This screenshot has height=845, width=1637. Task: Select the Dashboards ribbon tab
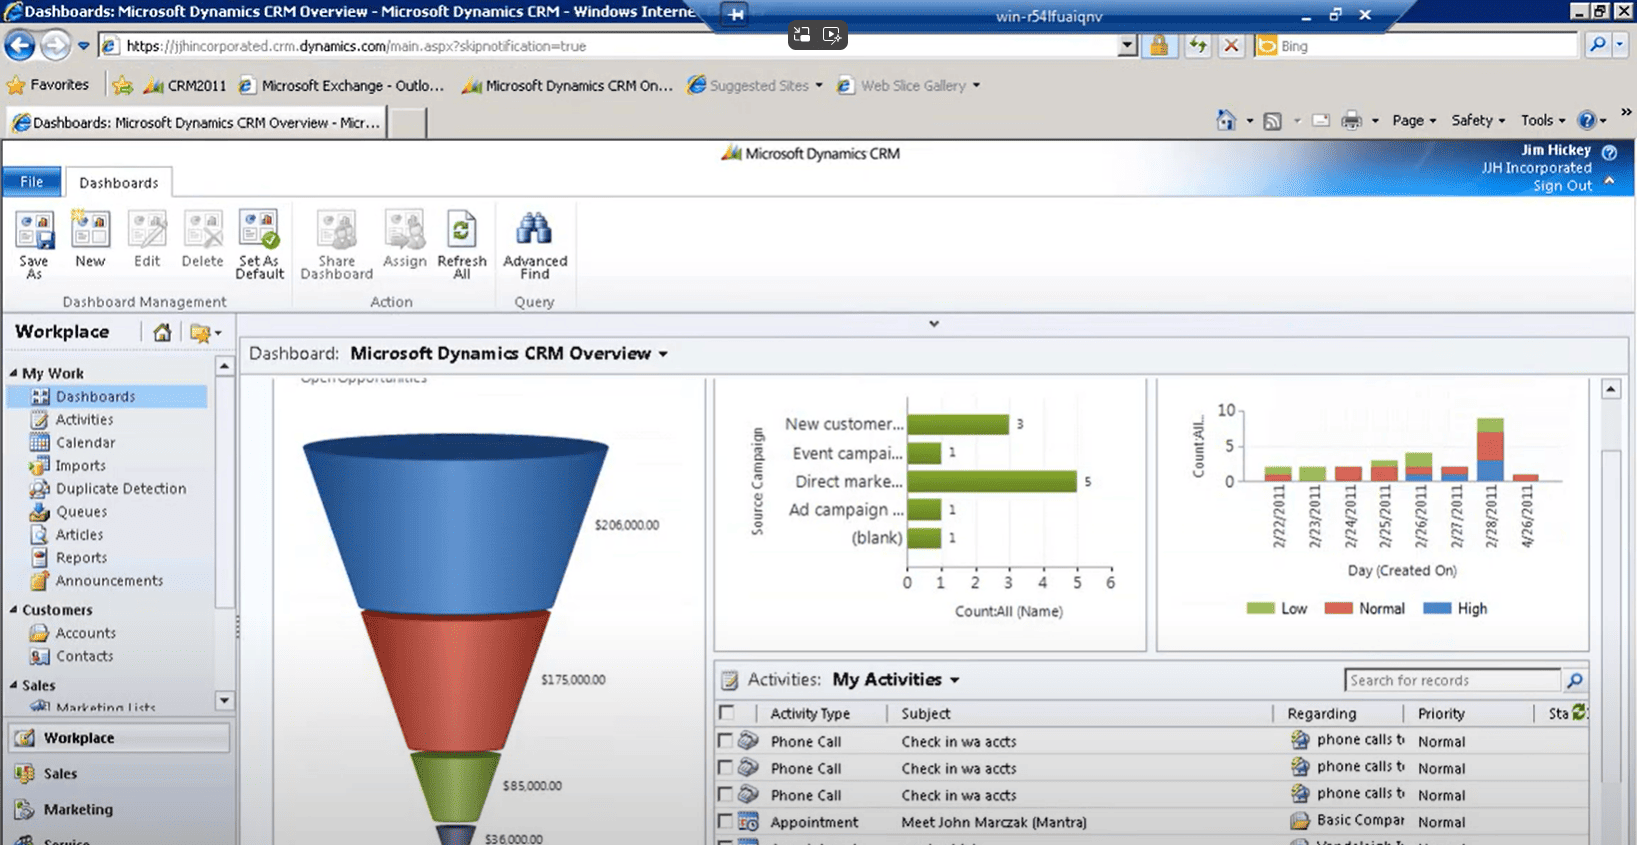(119, 183)
